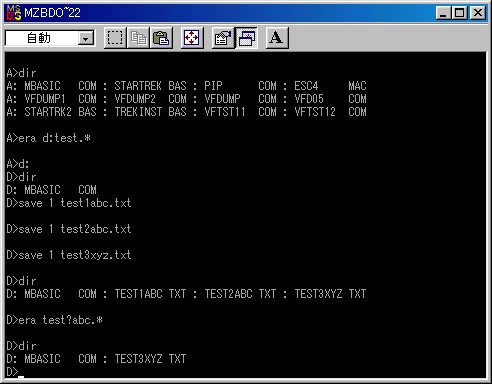Click the 'save 1 test2abc.txt' command line
Image resolution: width=492 pixels, height=384 pixels.
(69, 229)
